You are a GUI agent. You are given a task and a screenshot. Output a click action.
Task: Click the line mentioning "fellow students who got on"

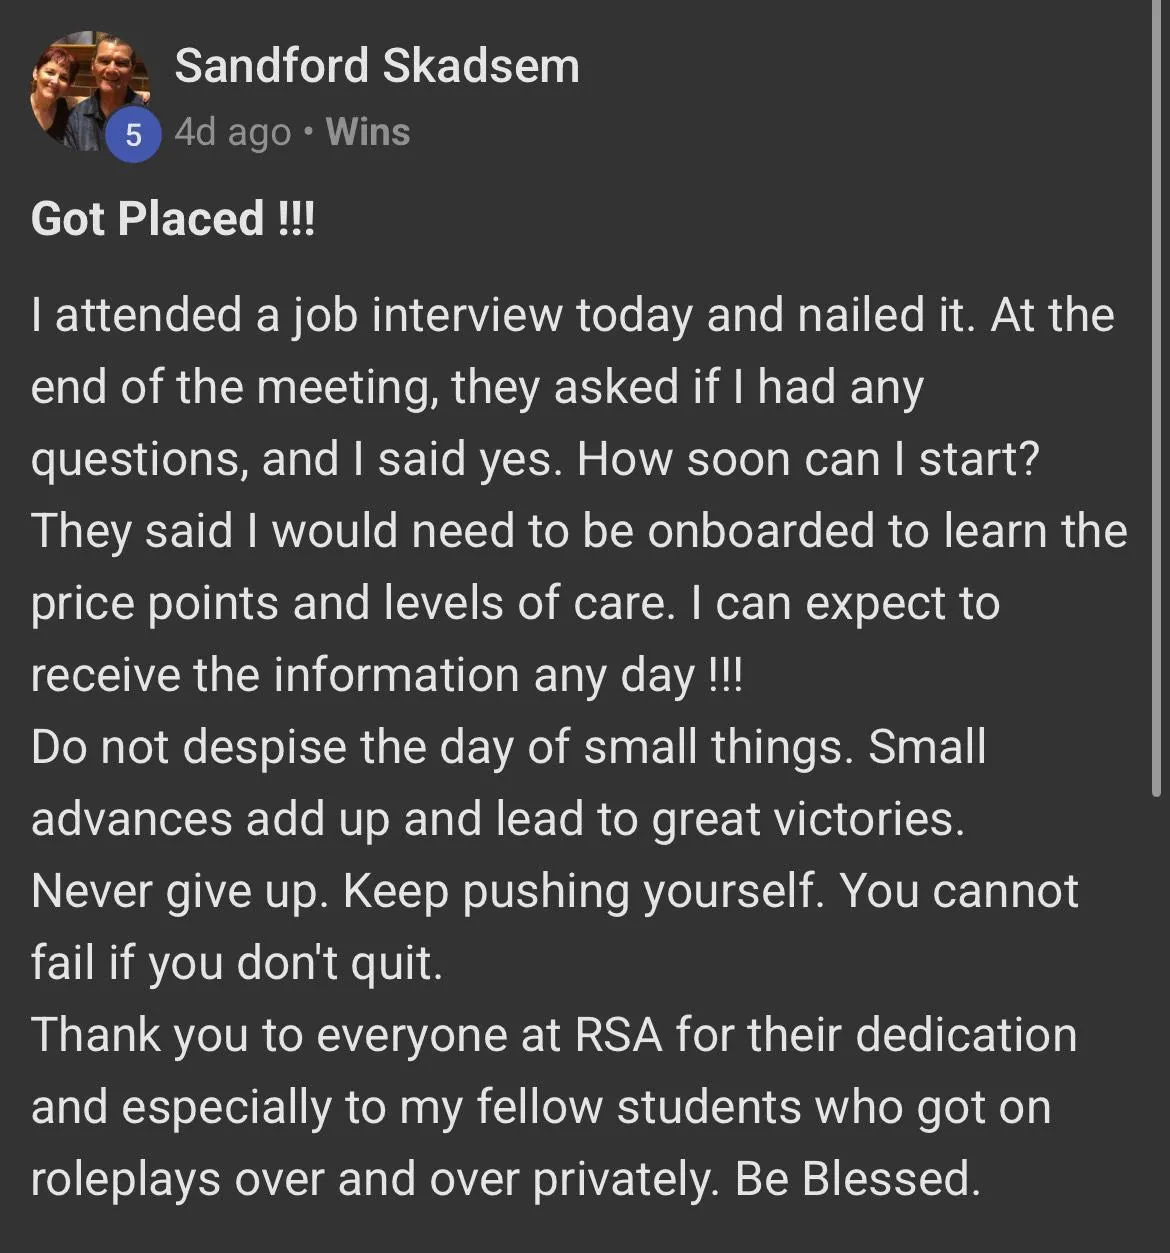[x=541, y=1108]
